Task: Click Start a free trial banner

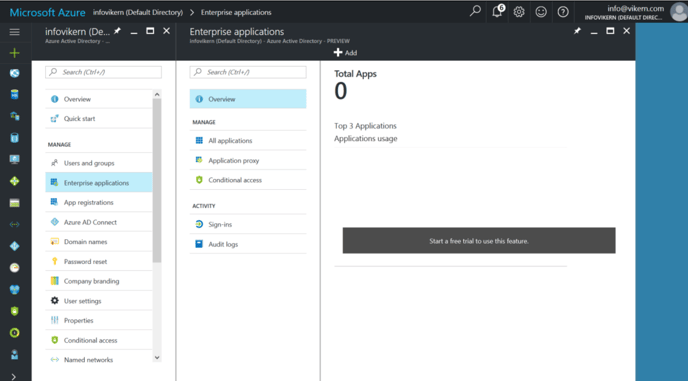Action: coord(479,241)
